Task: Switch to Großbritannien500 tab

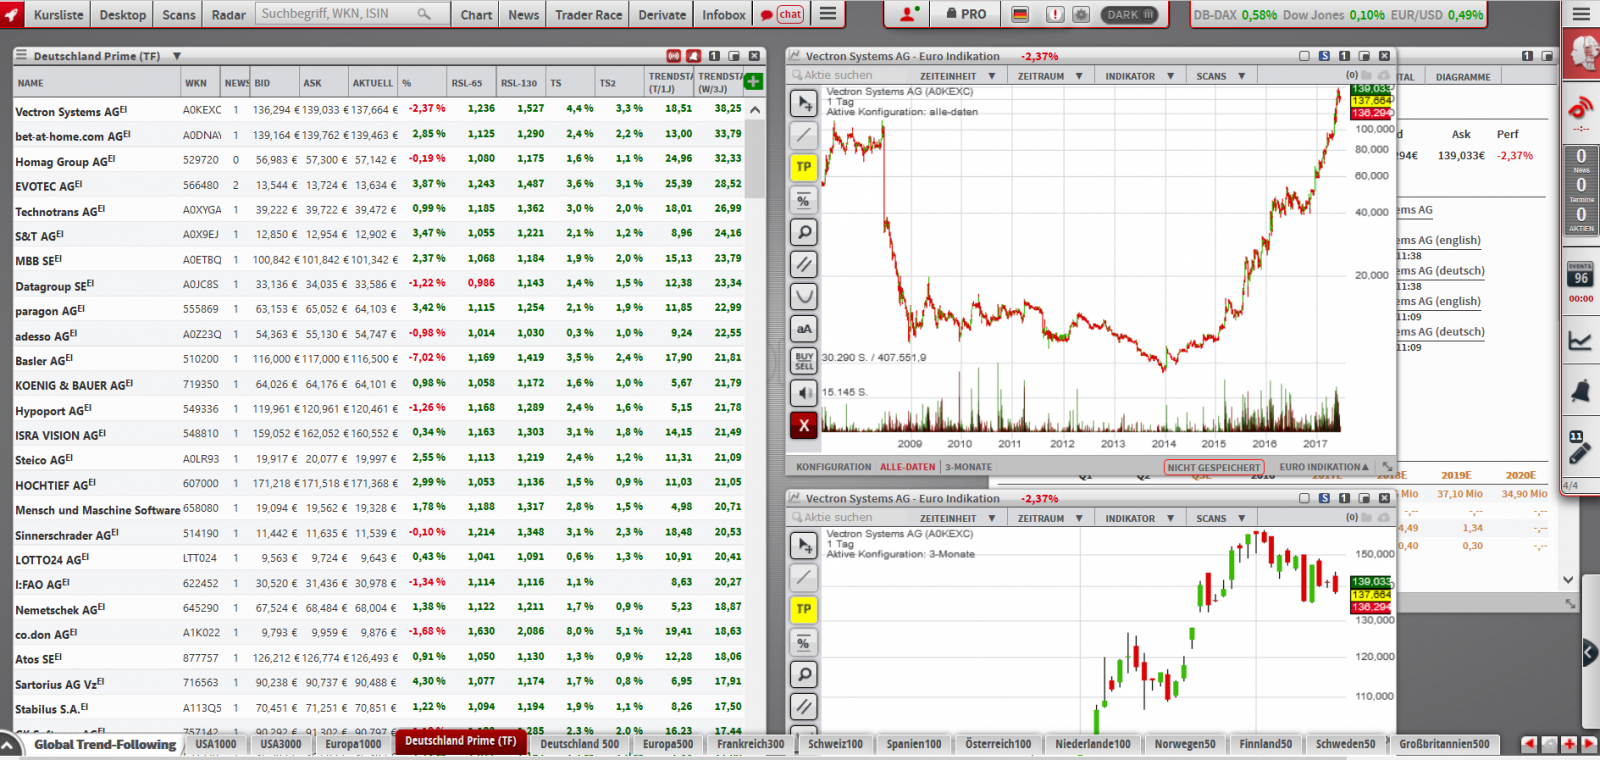Action: (x=1444, y=744)
